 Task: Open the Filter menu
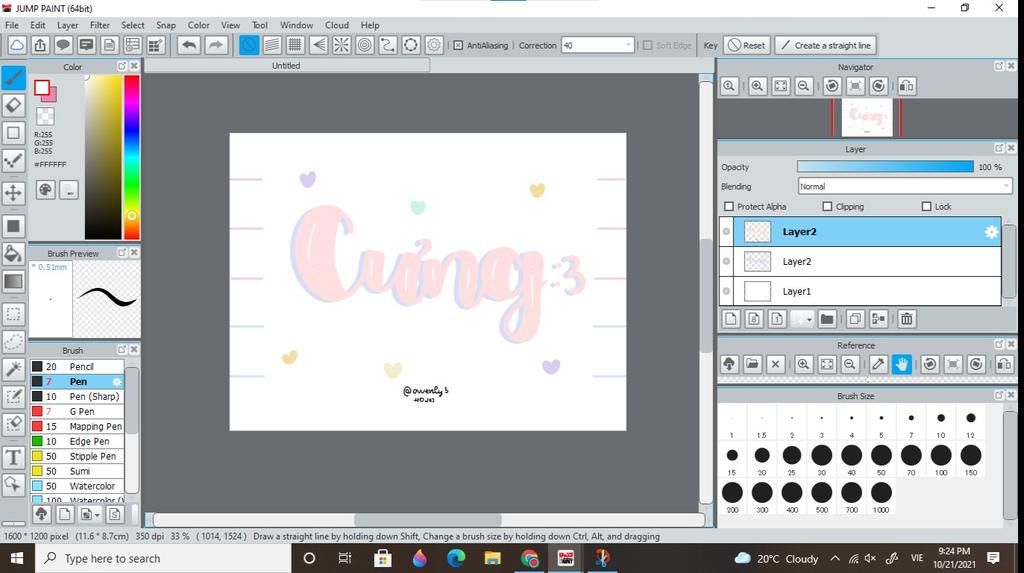[x=99, y=25]
